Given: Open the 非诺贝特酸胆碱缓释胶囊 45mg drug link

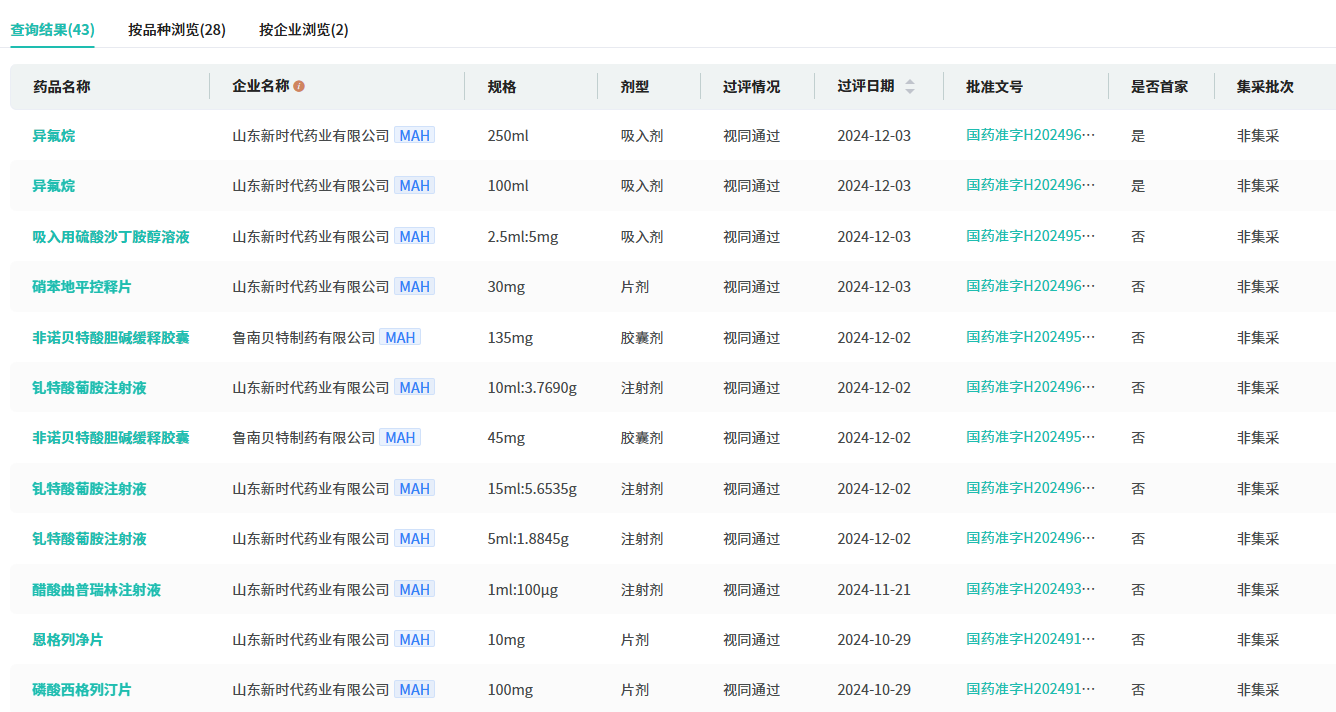Looking at the screenshot, I should (111, 438).
